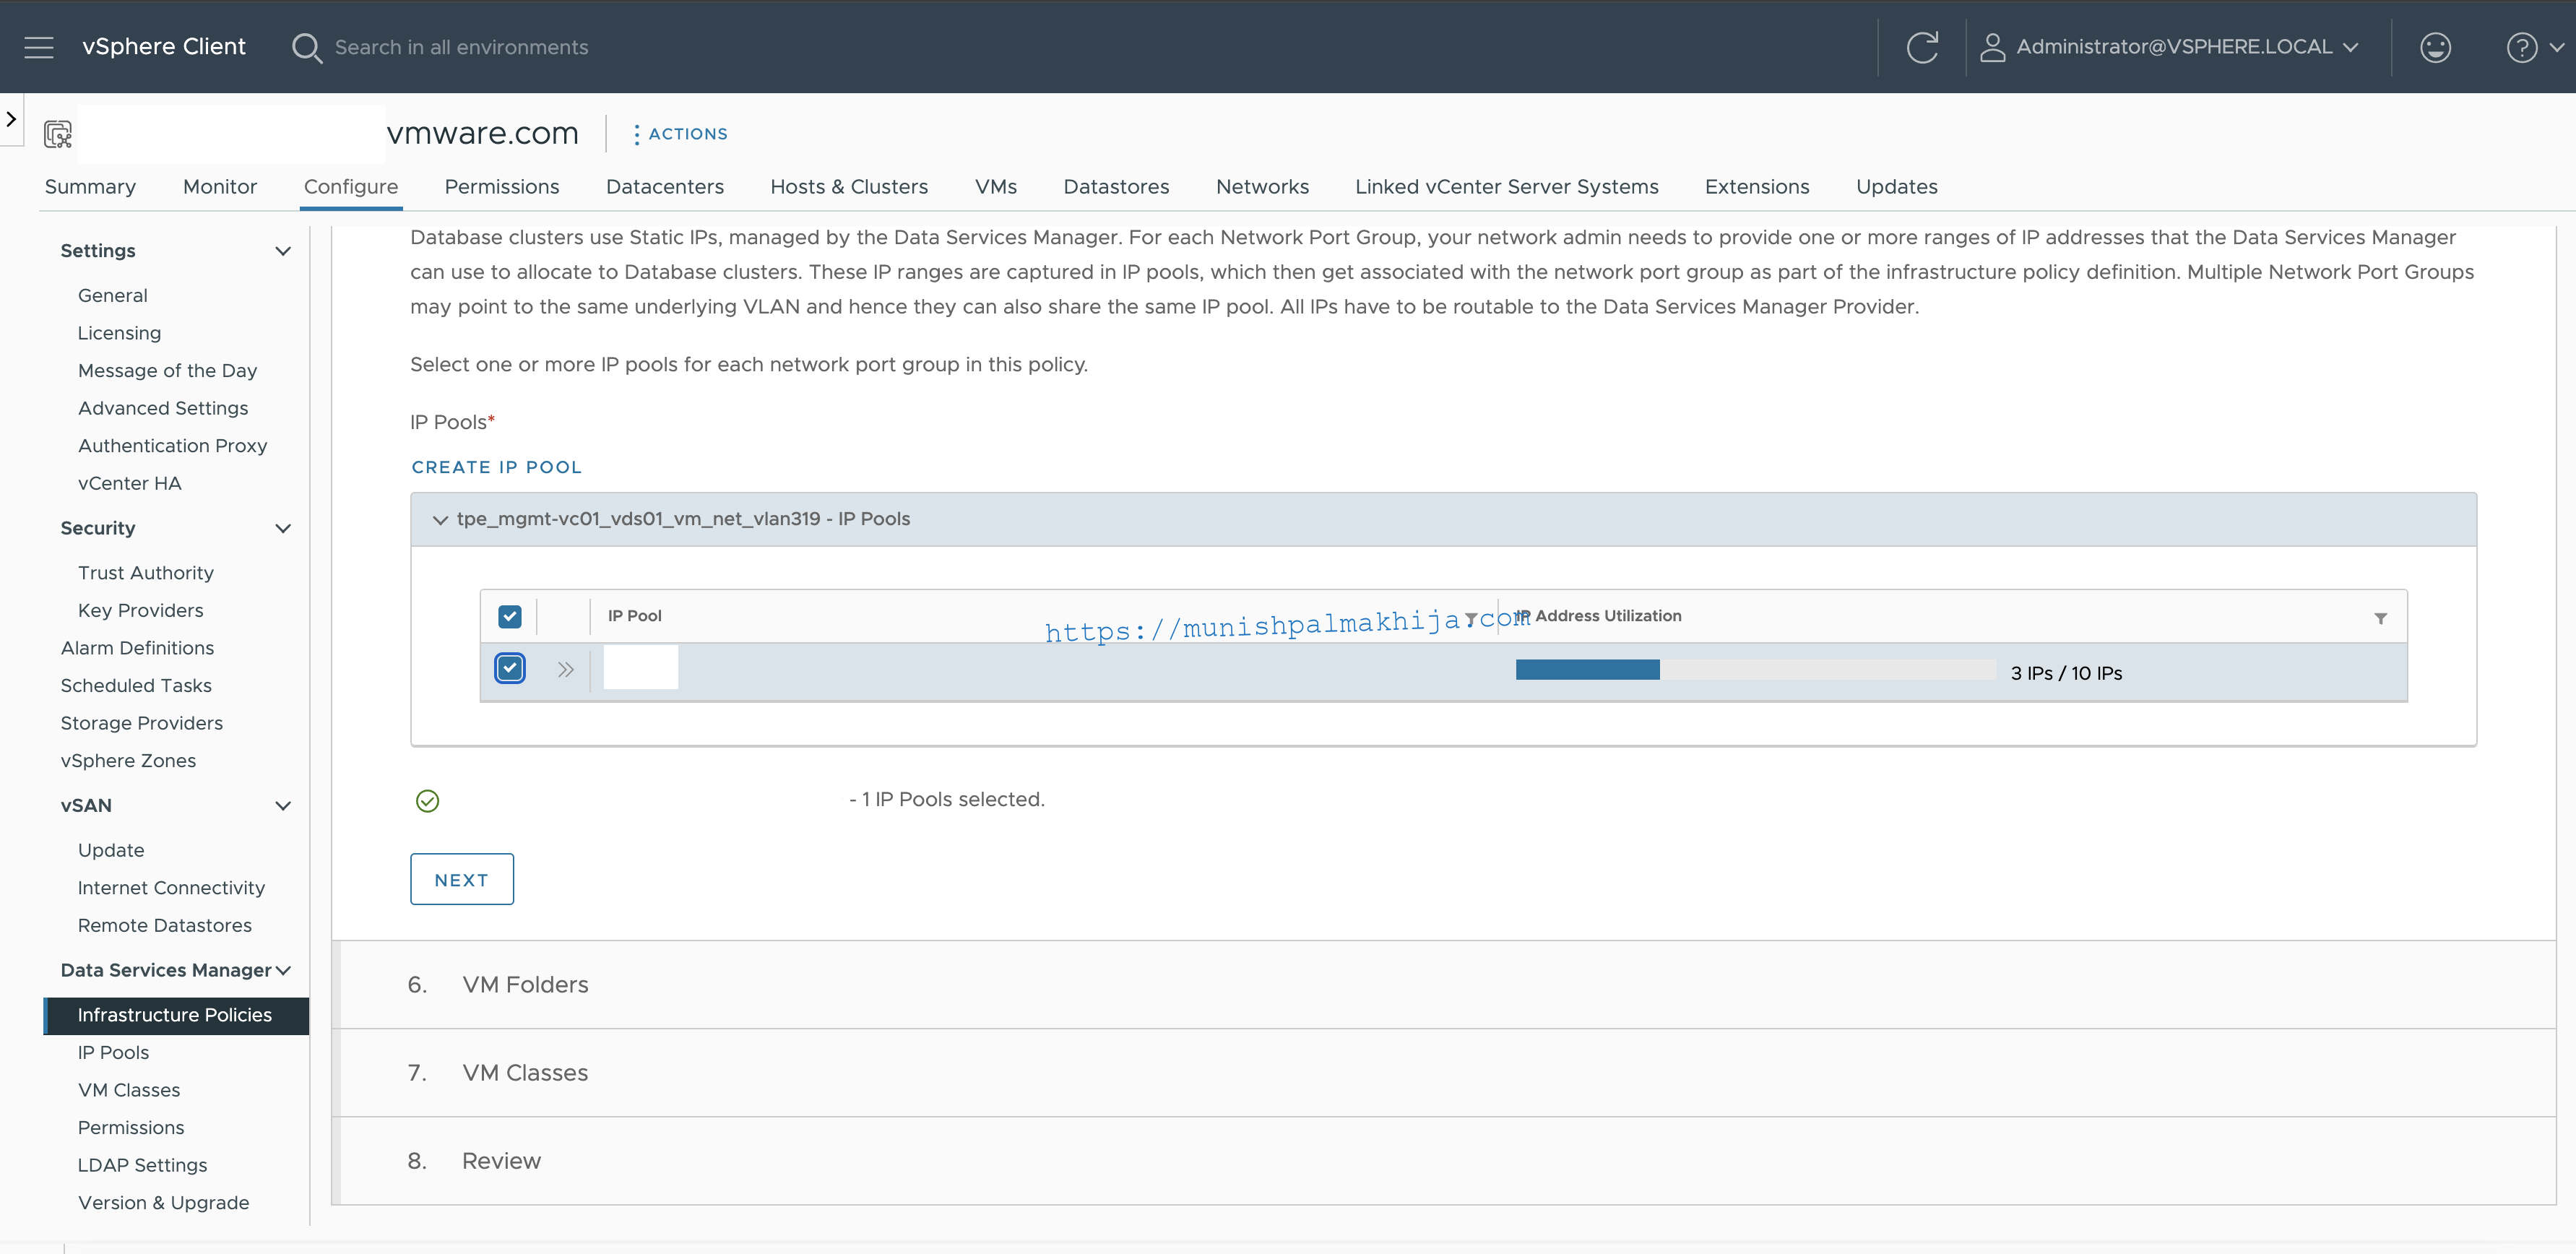Image resolution: width=2576 pixels, height=1254 pixels.
Task: Collapse the Security section
Action: point(283,528)
